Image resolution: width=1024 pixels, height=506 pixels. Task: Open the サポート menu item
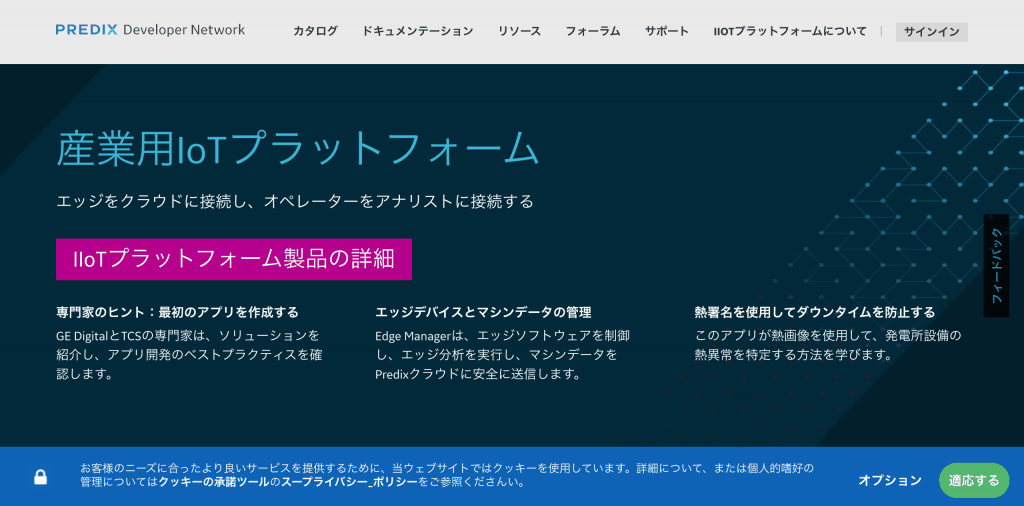click(x=667, y=31)
